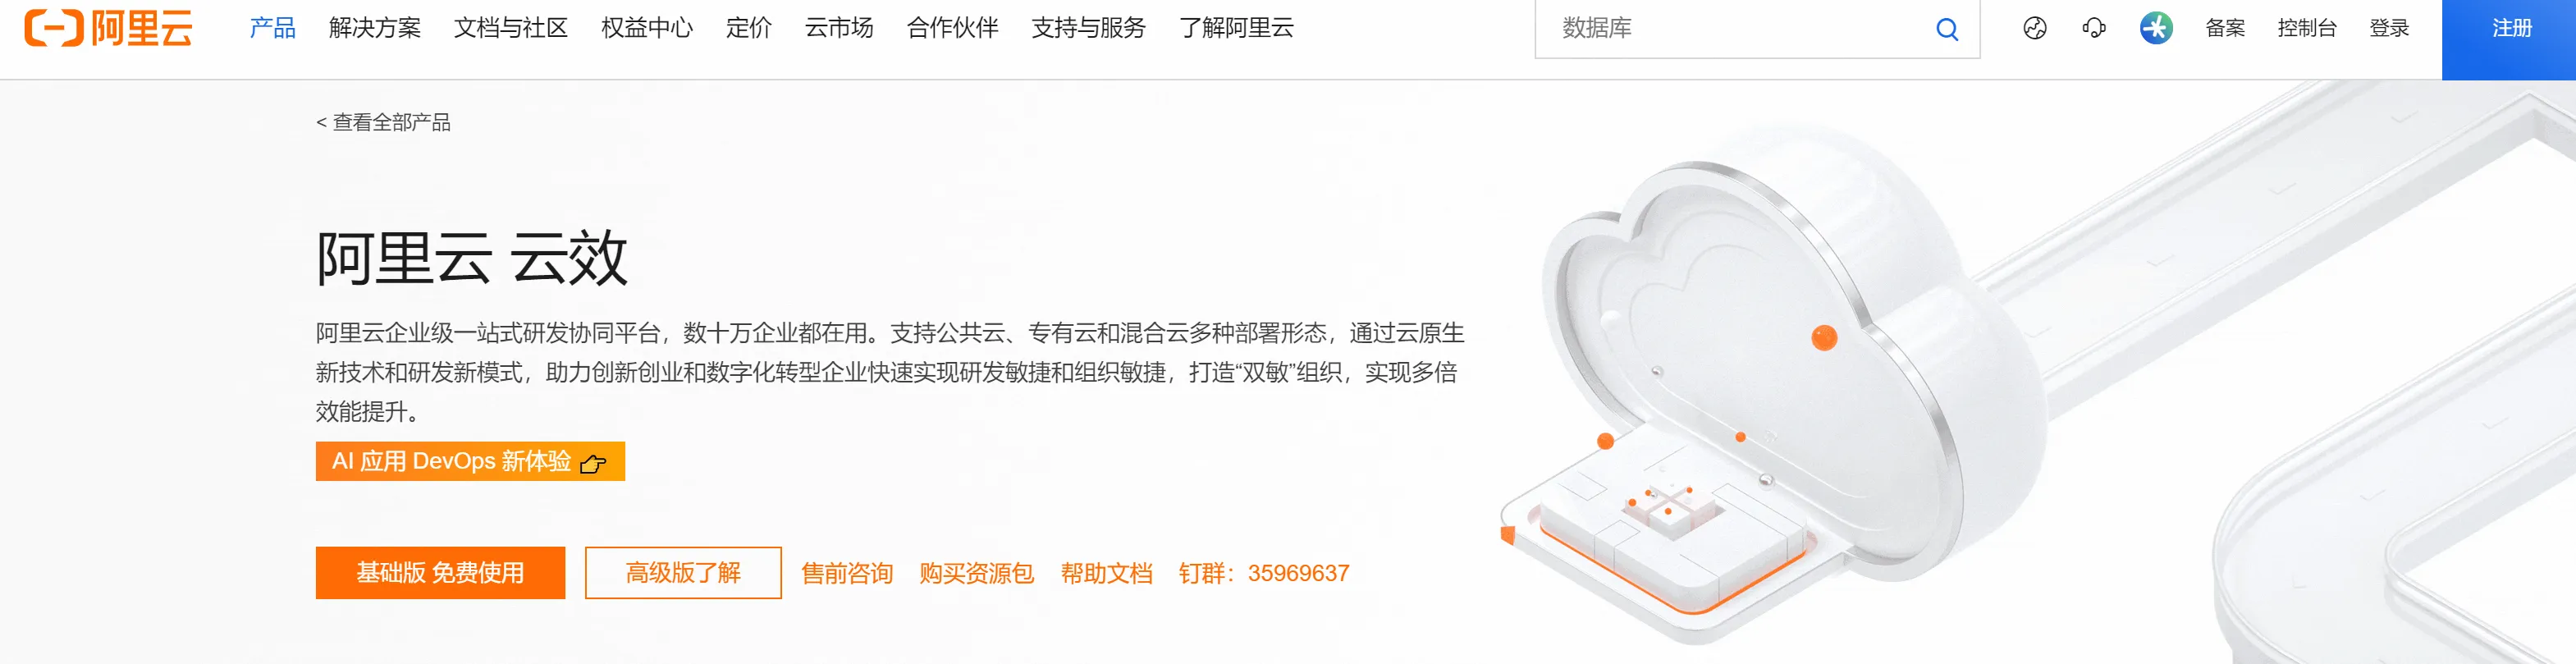2576x664 pixels.
Task: Open the globe region icon
Action: (2034, 28)
